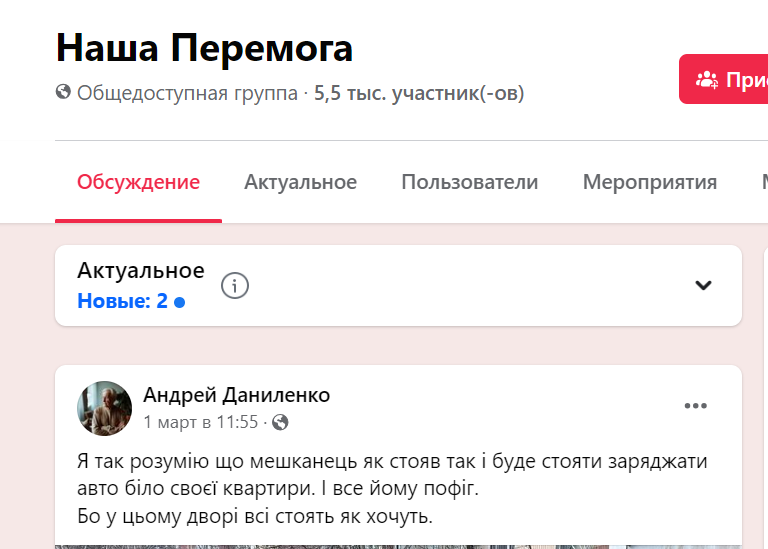
Task: Click the Общедоступная группа label
Action: (x=187, y=94)
